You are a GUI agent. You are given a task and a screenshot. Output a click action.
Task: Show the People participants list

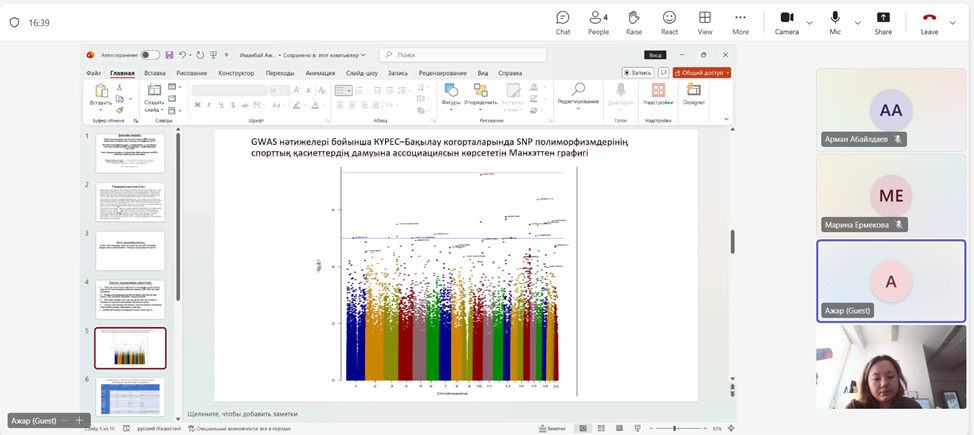[x=598, y=22]
